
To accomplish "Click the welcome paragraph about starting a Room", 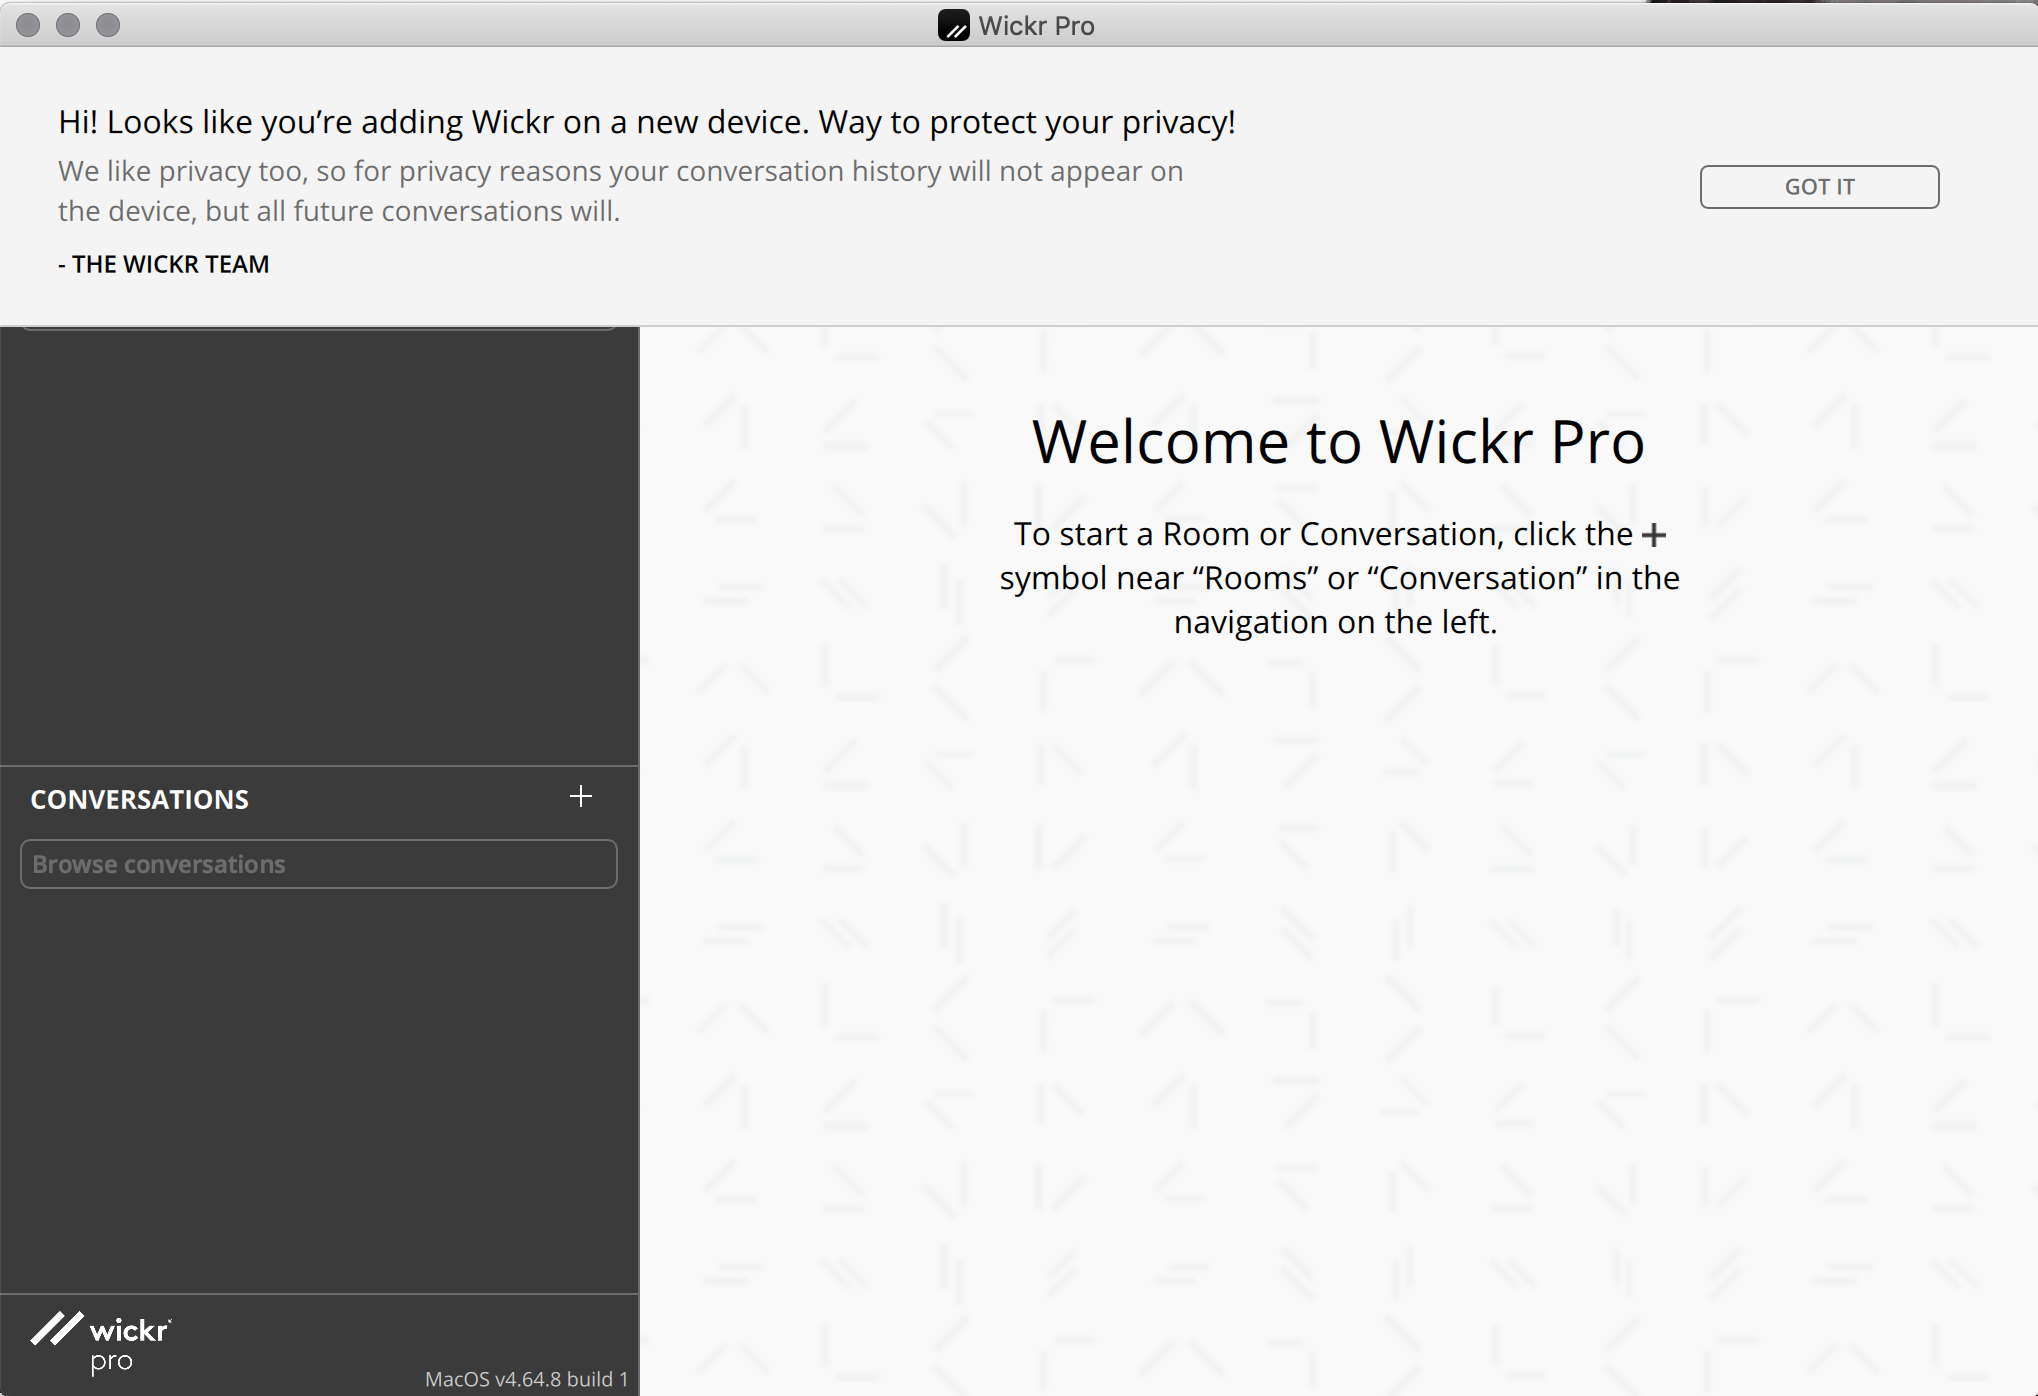I will click(1338, 578).
